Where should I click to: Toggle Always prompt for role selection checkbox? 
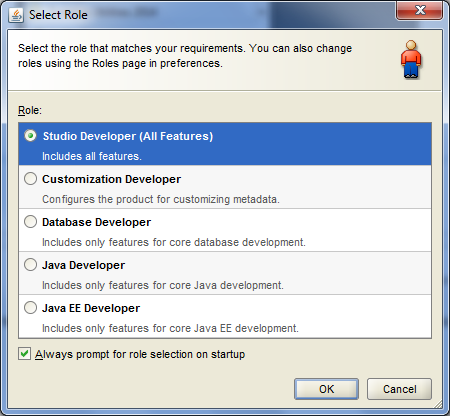(24, 354)
